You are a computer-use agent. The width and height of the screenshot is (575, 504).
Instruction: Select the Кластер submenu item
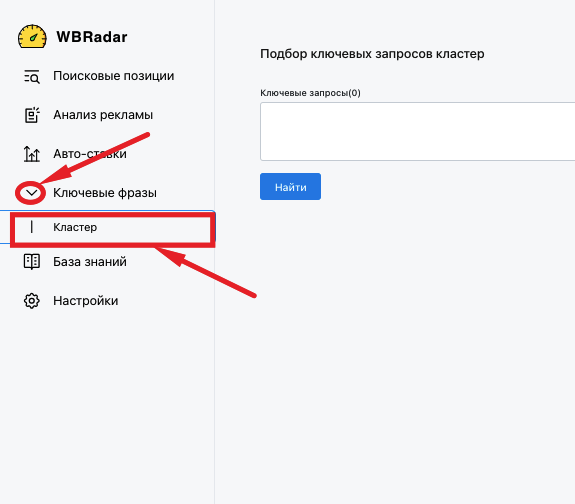(107, 227)
